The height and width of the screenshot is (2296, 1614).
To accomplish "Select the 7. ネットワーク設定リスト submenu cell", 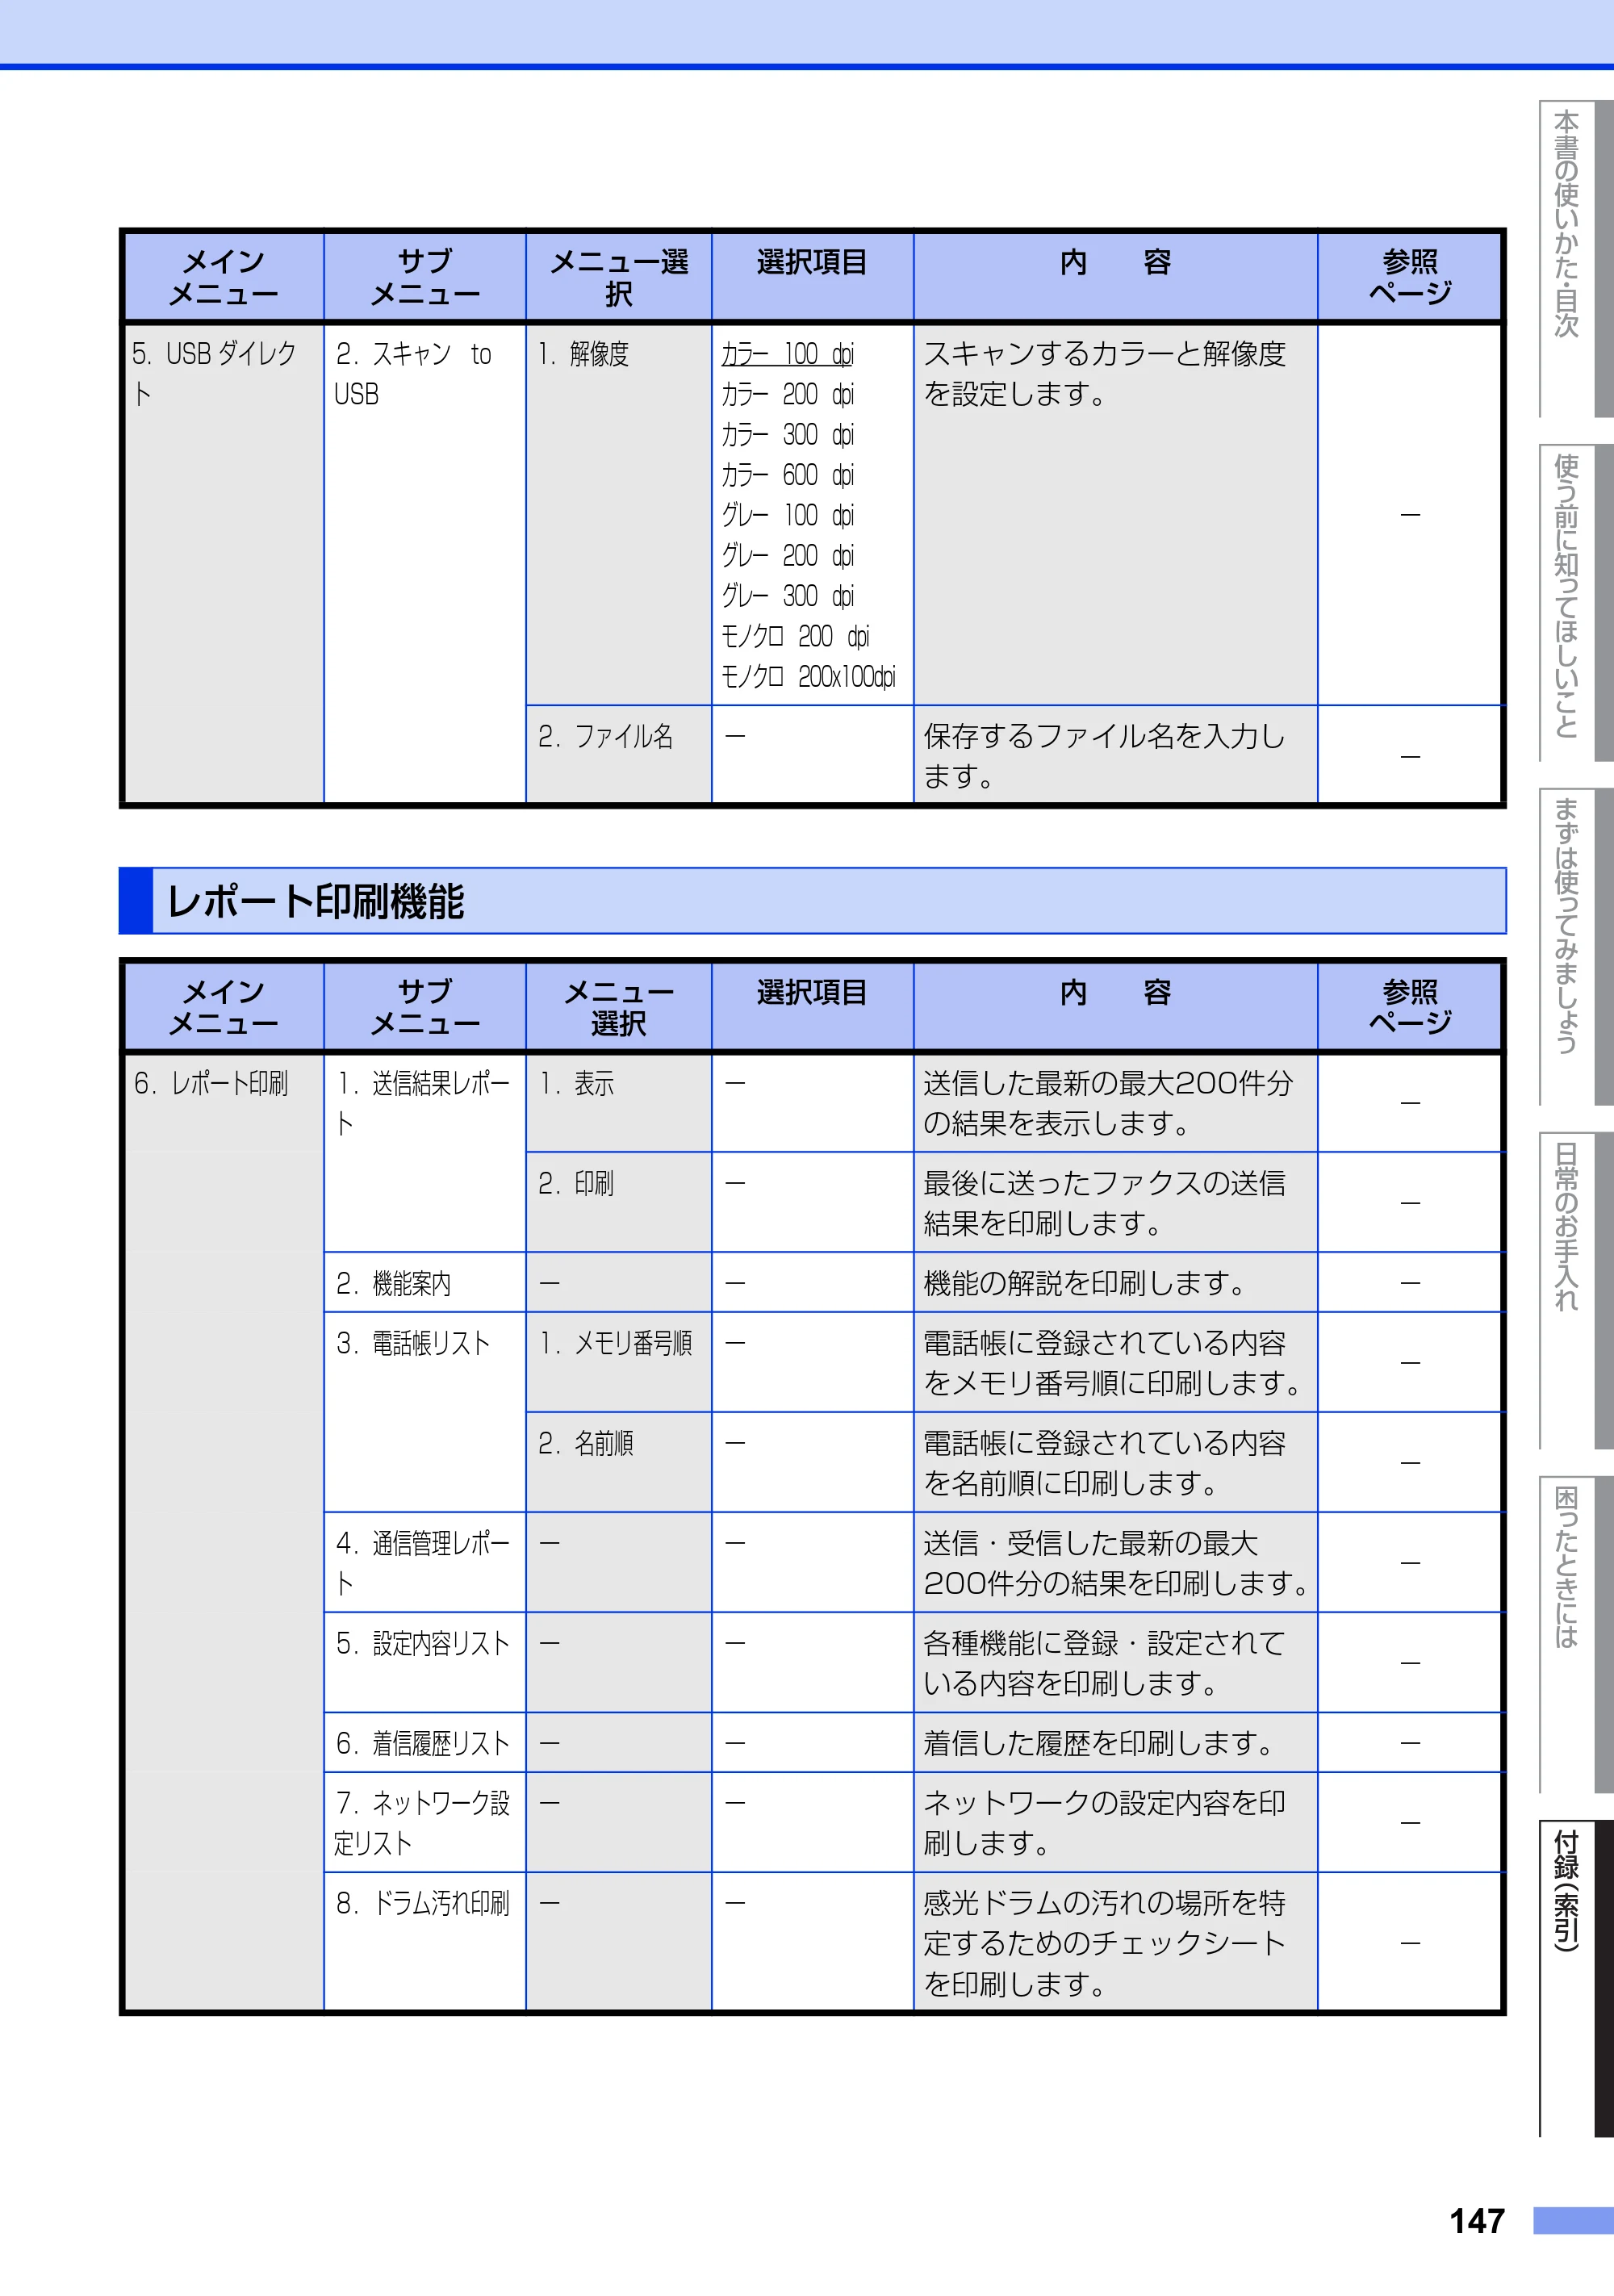I will pyautogui.click(x=425, y=1823).
